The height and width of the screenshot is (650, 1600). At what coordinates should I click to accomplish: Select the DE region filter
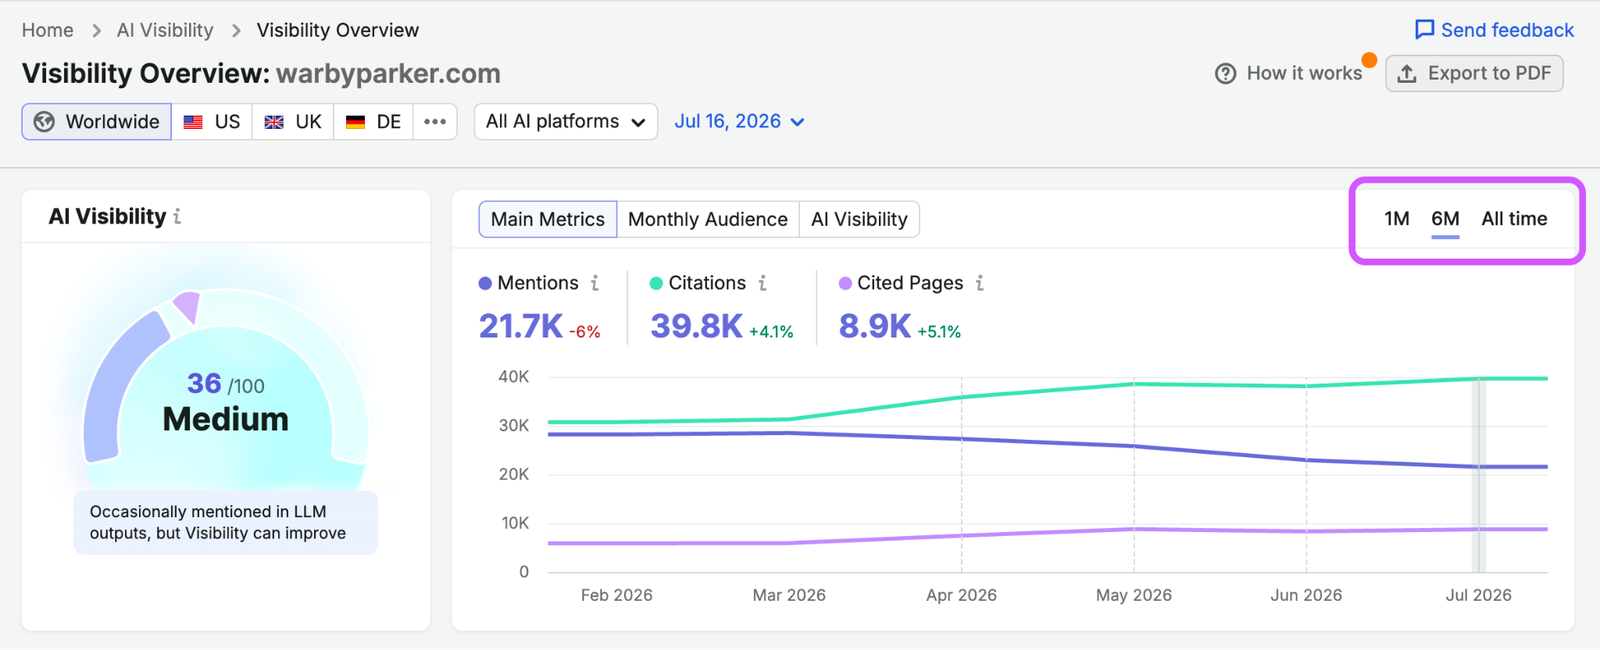[373, 122]
